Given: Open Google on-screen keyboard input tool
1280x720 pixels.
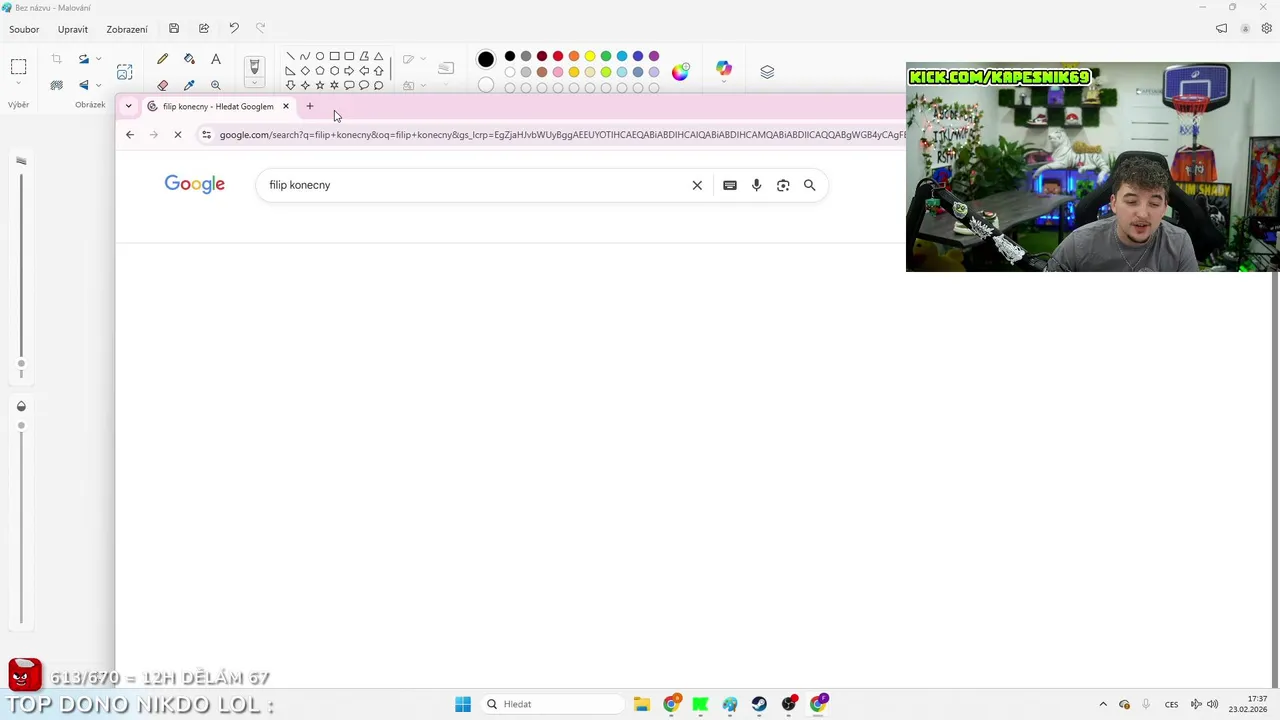Looking at the screenshot, I should 730,185.
